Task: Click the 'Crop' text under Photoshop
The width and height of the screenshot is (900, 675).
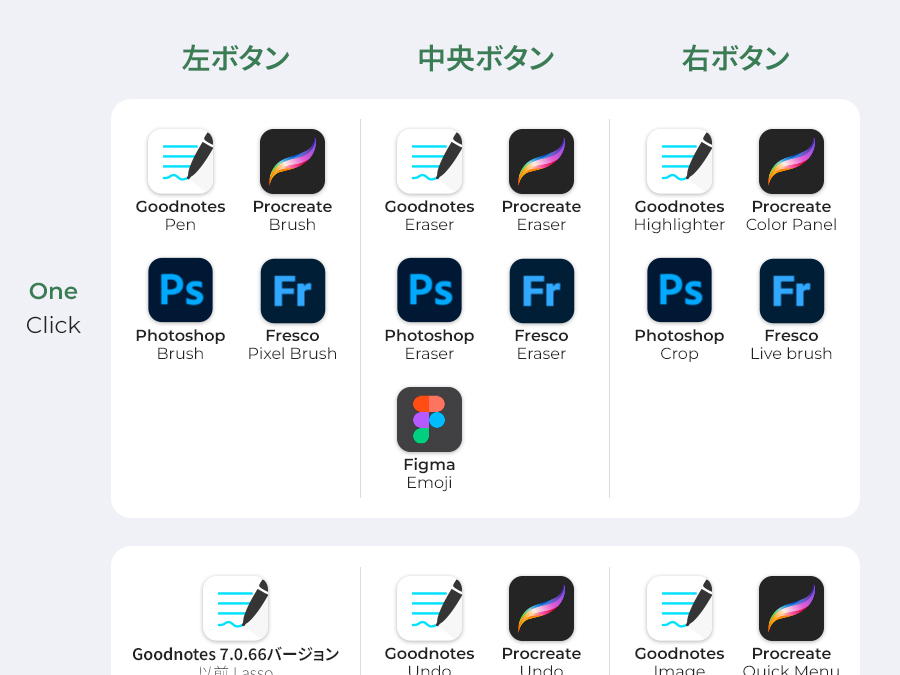Action: pos(679,354)
